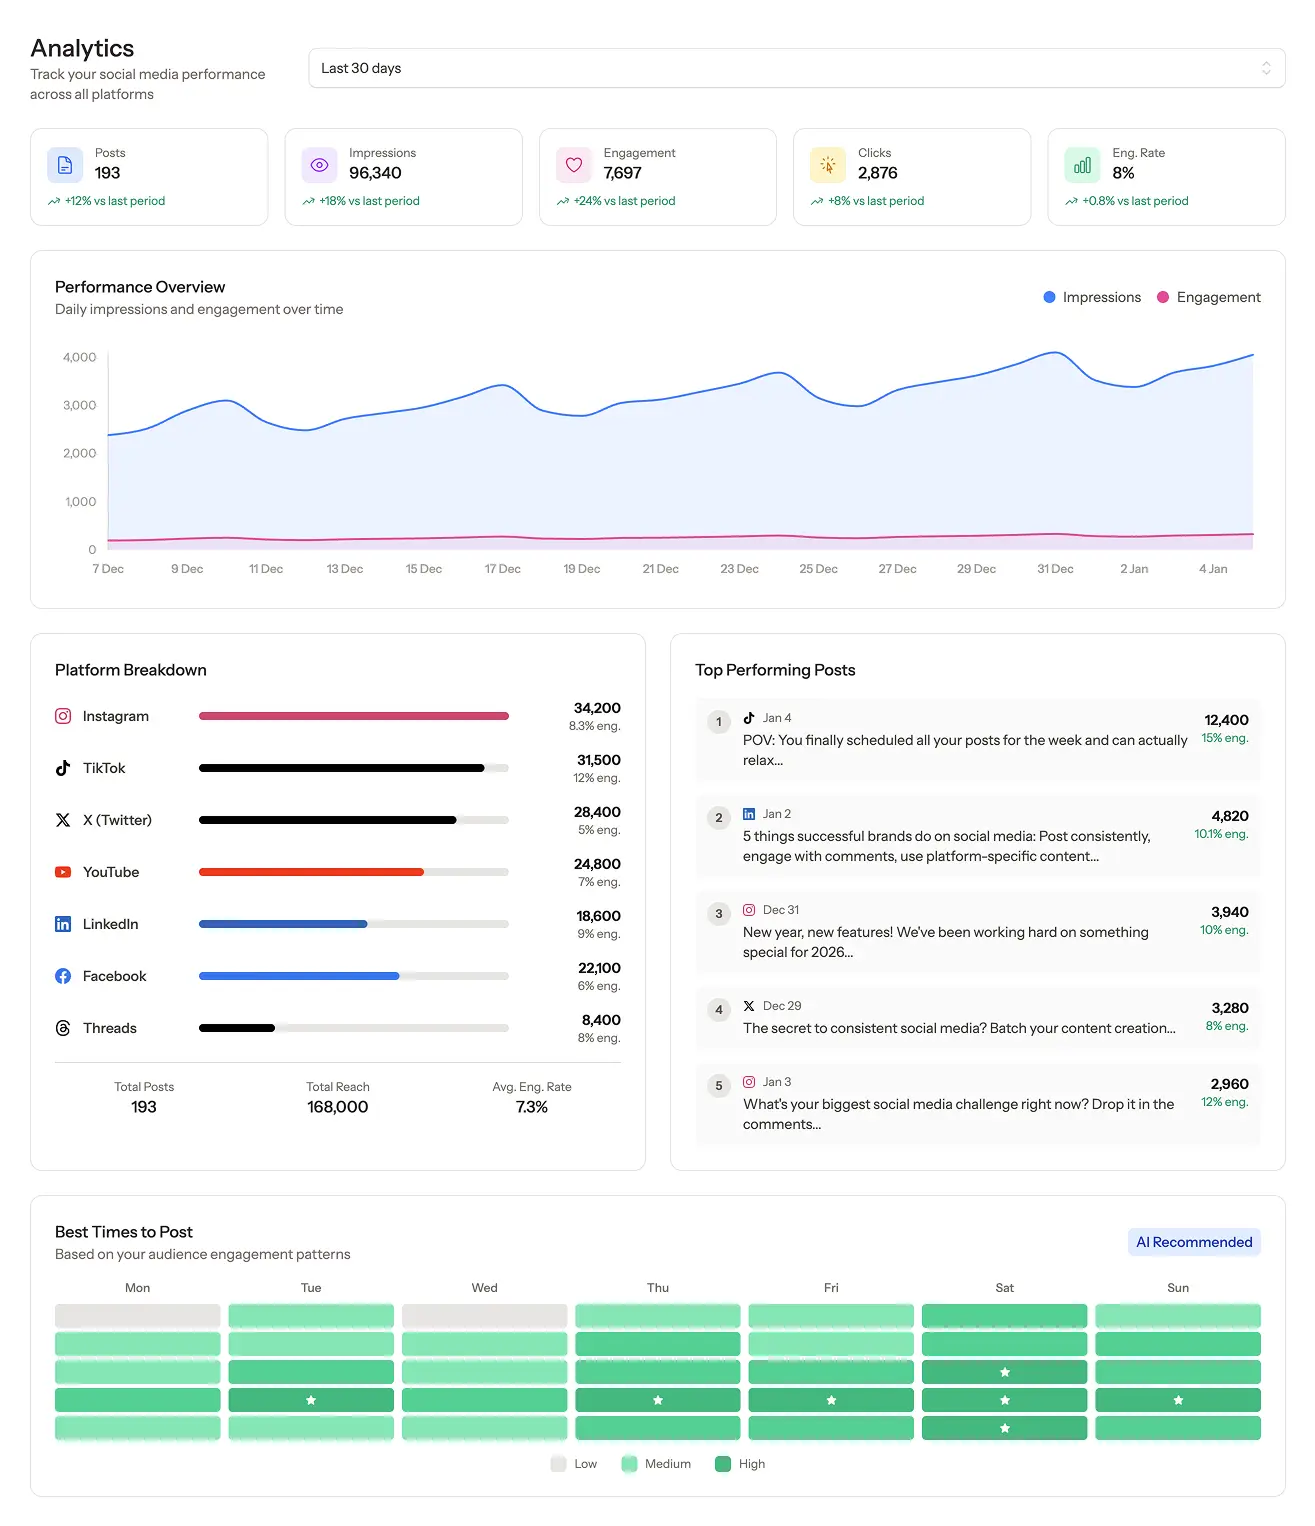Click the X icon beside the Dec 29 post
Screen dimensions: 1315x1526
pos(748,1005)
